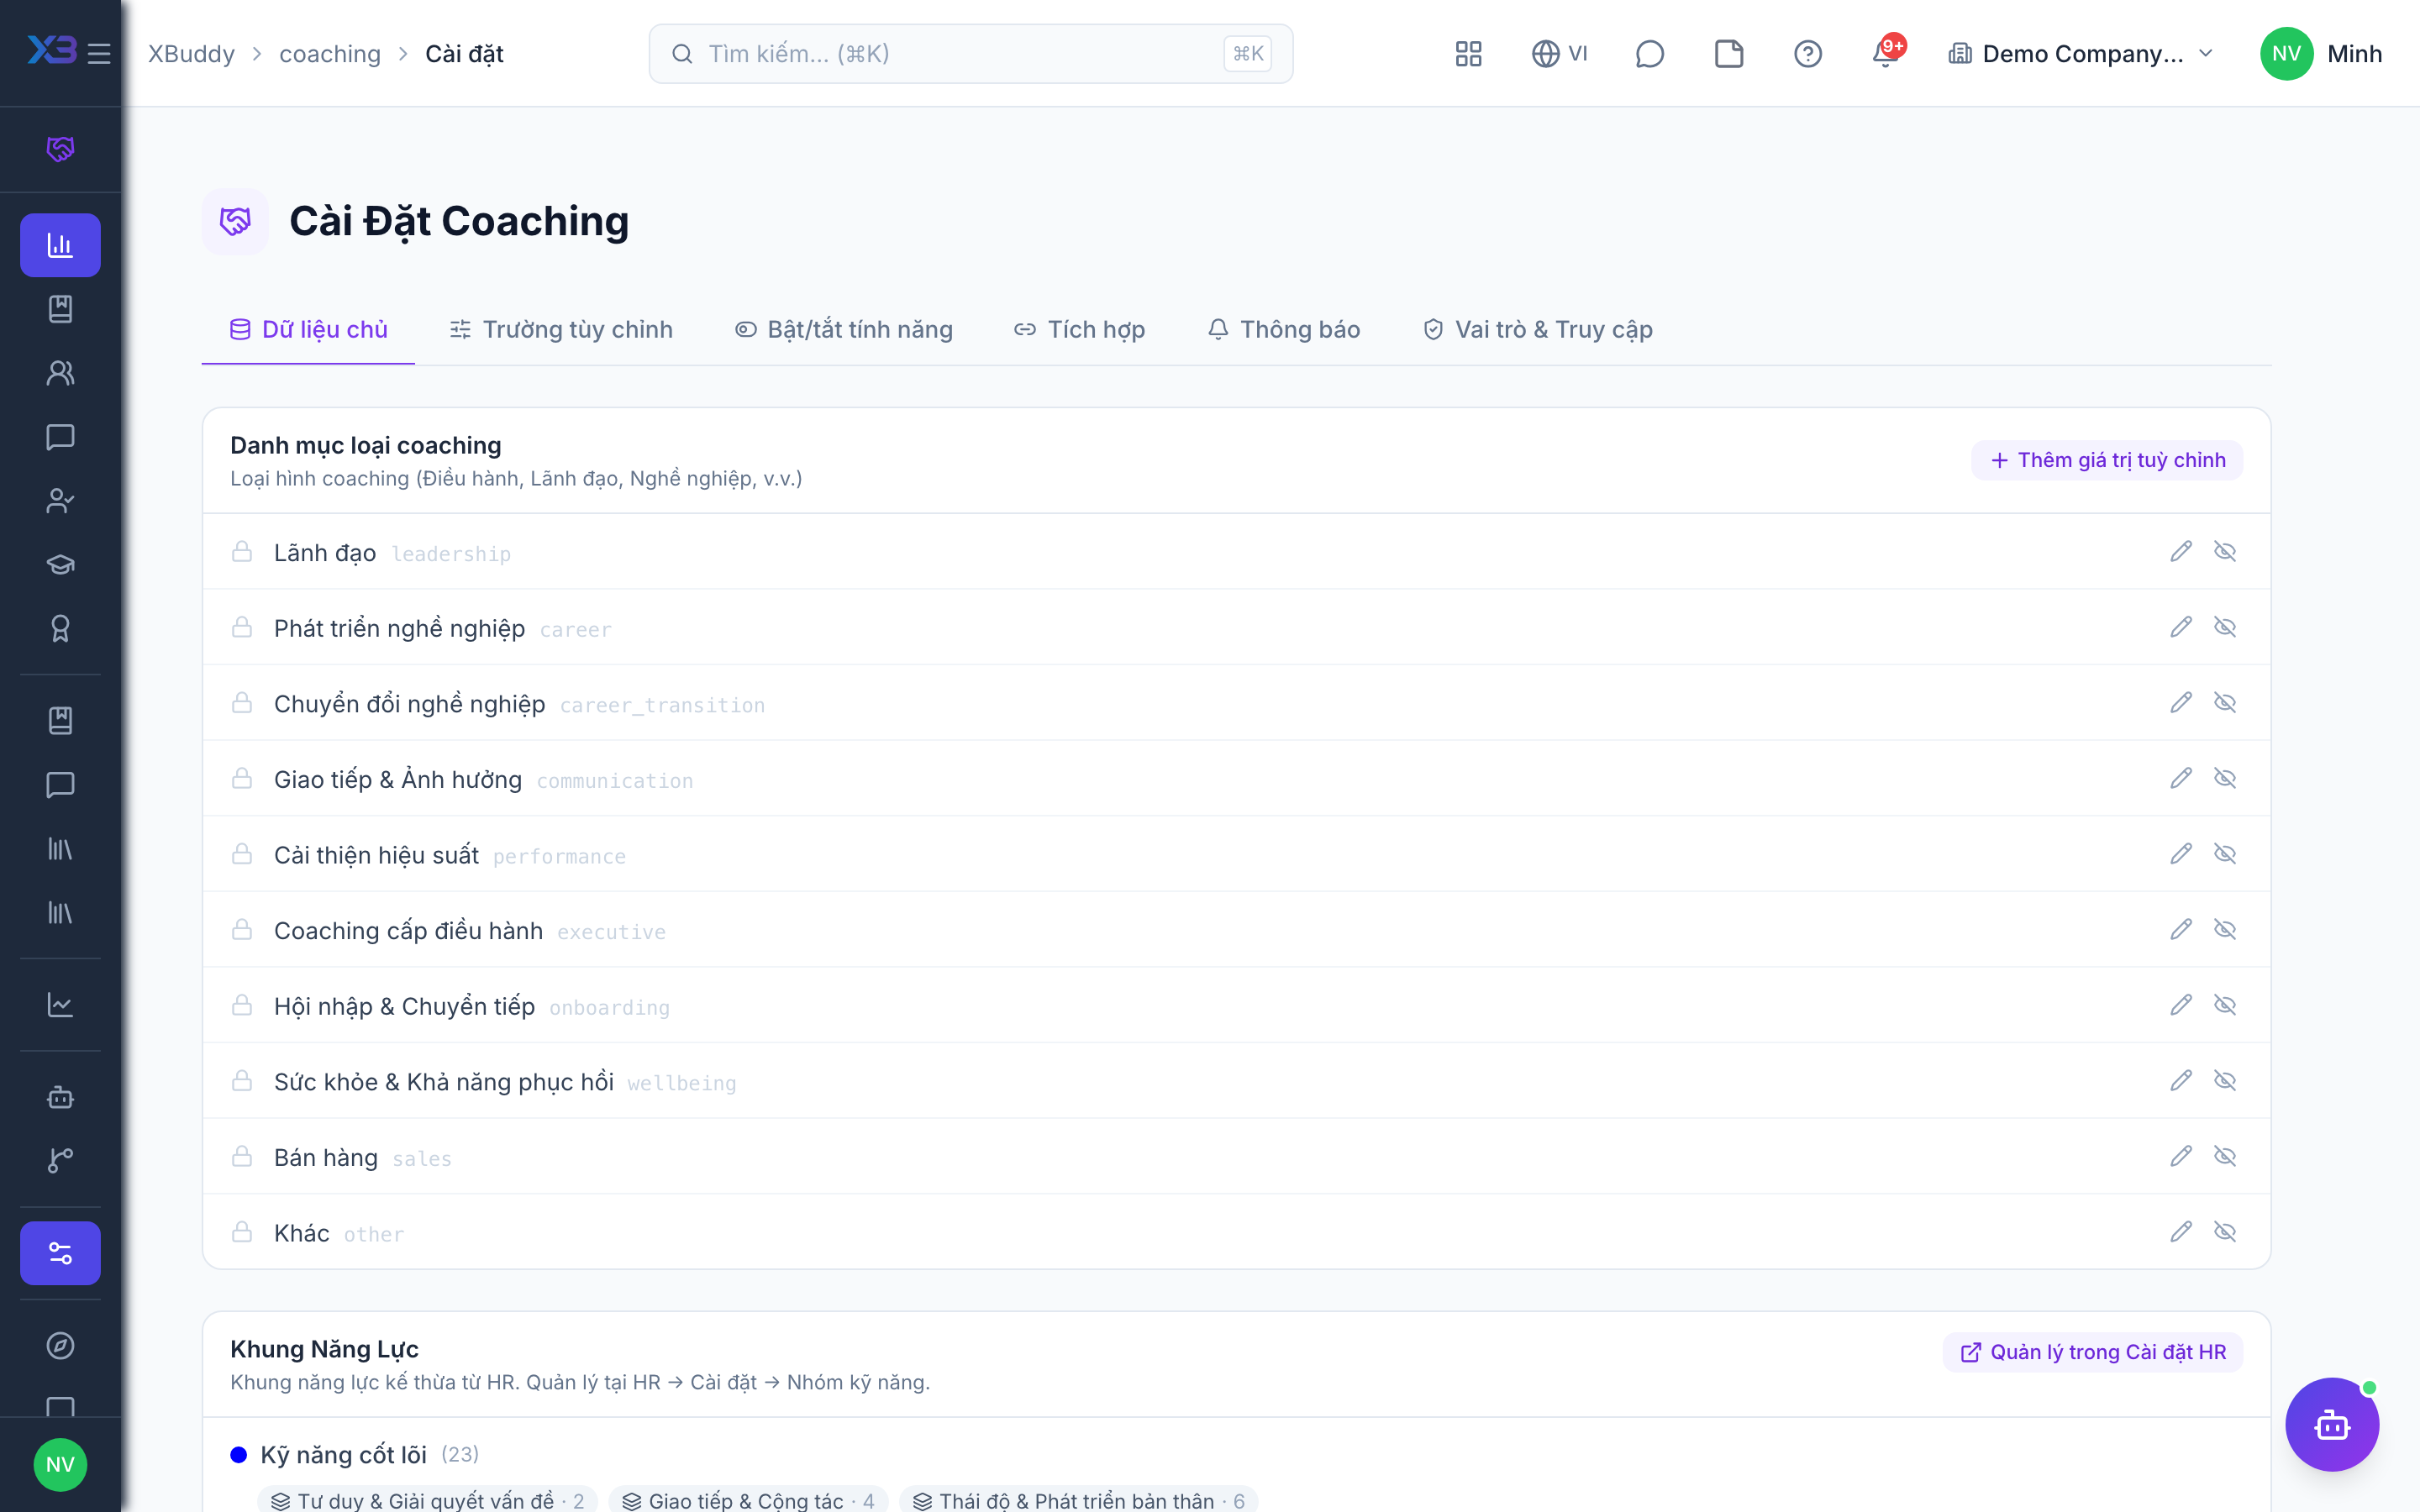The width and height of the screenshot is (2420, 1512).
Task: Open the bar chart dashboard sidebar icon
Action: point(60,245)
